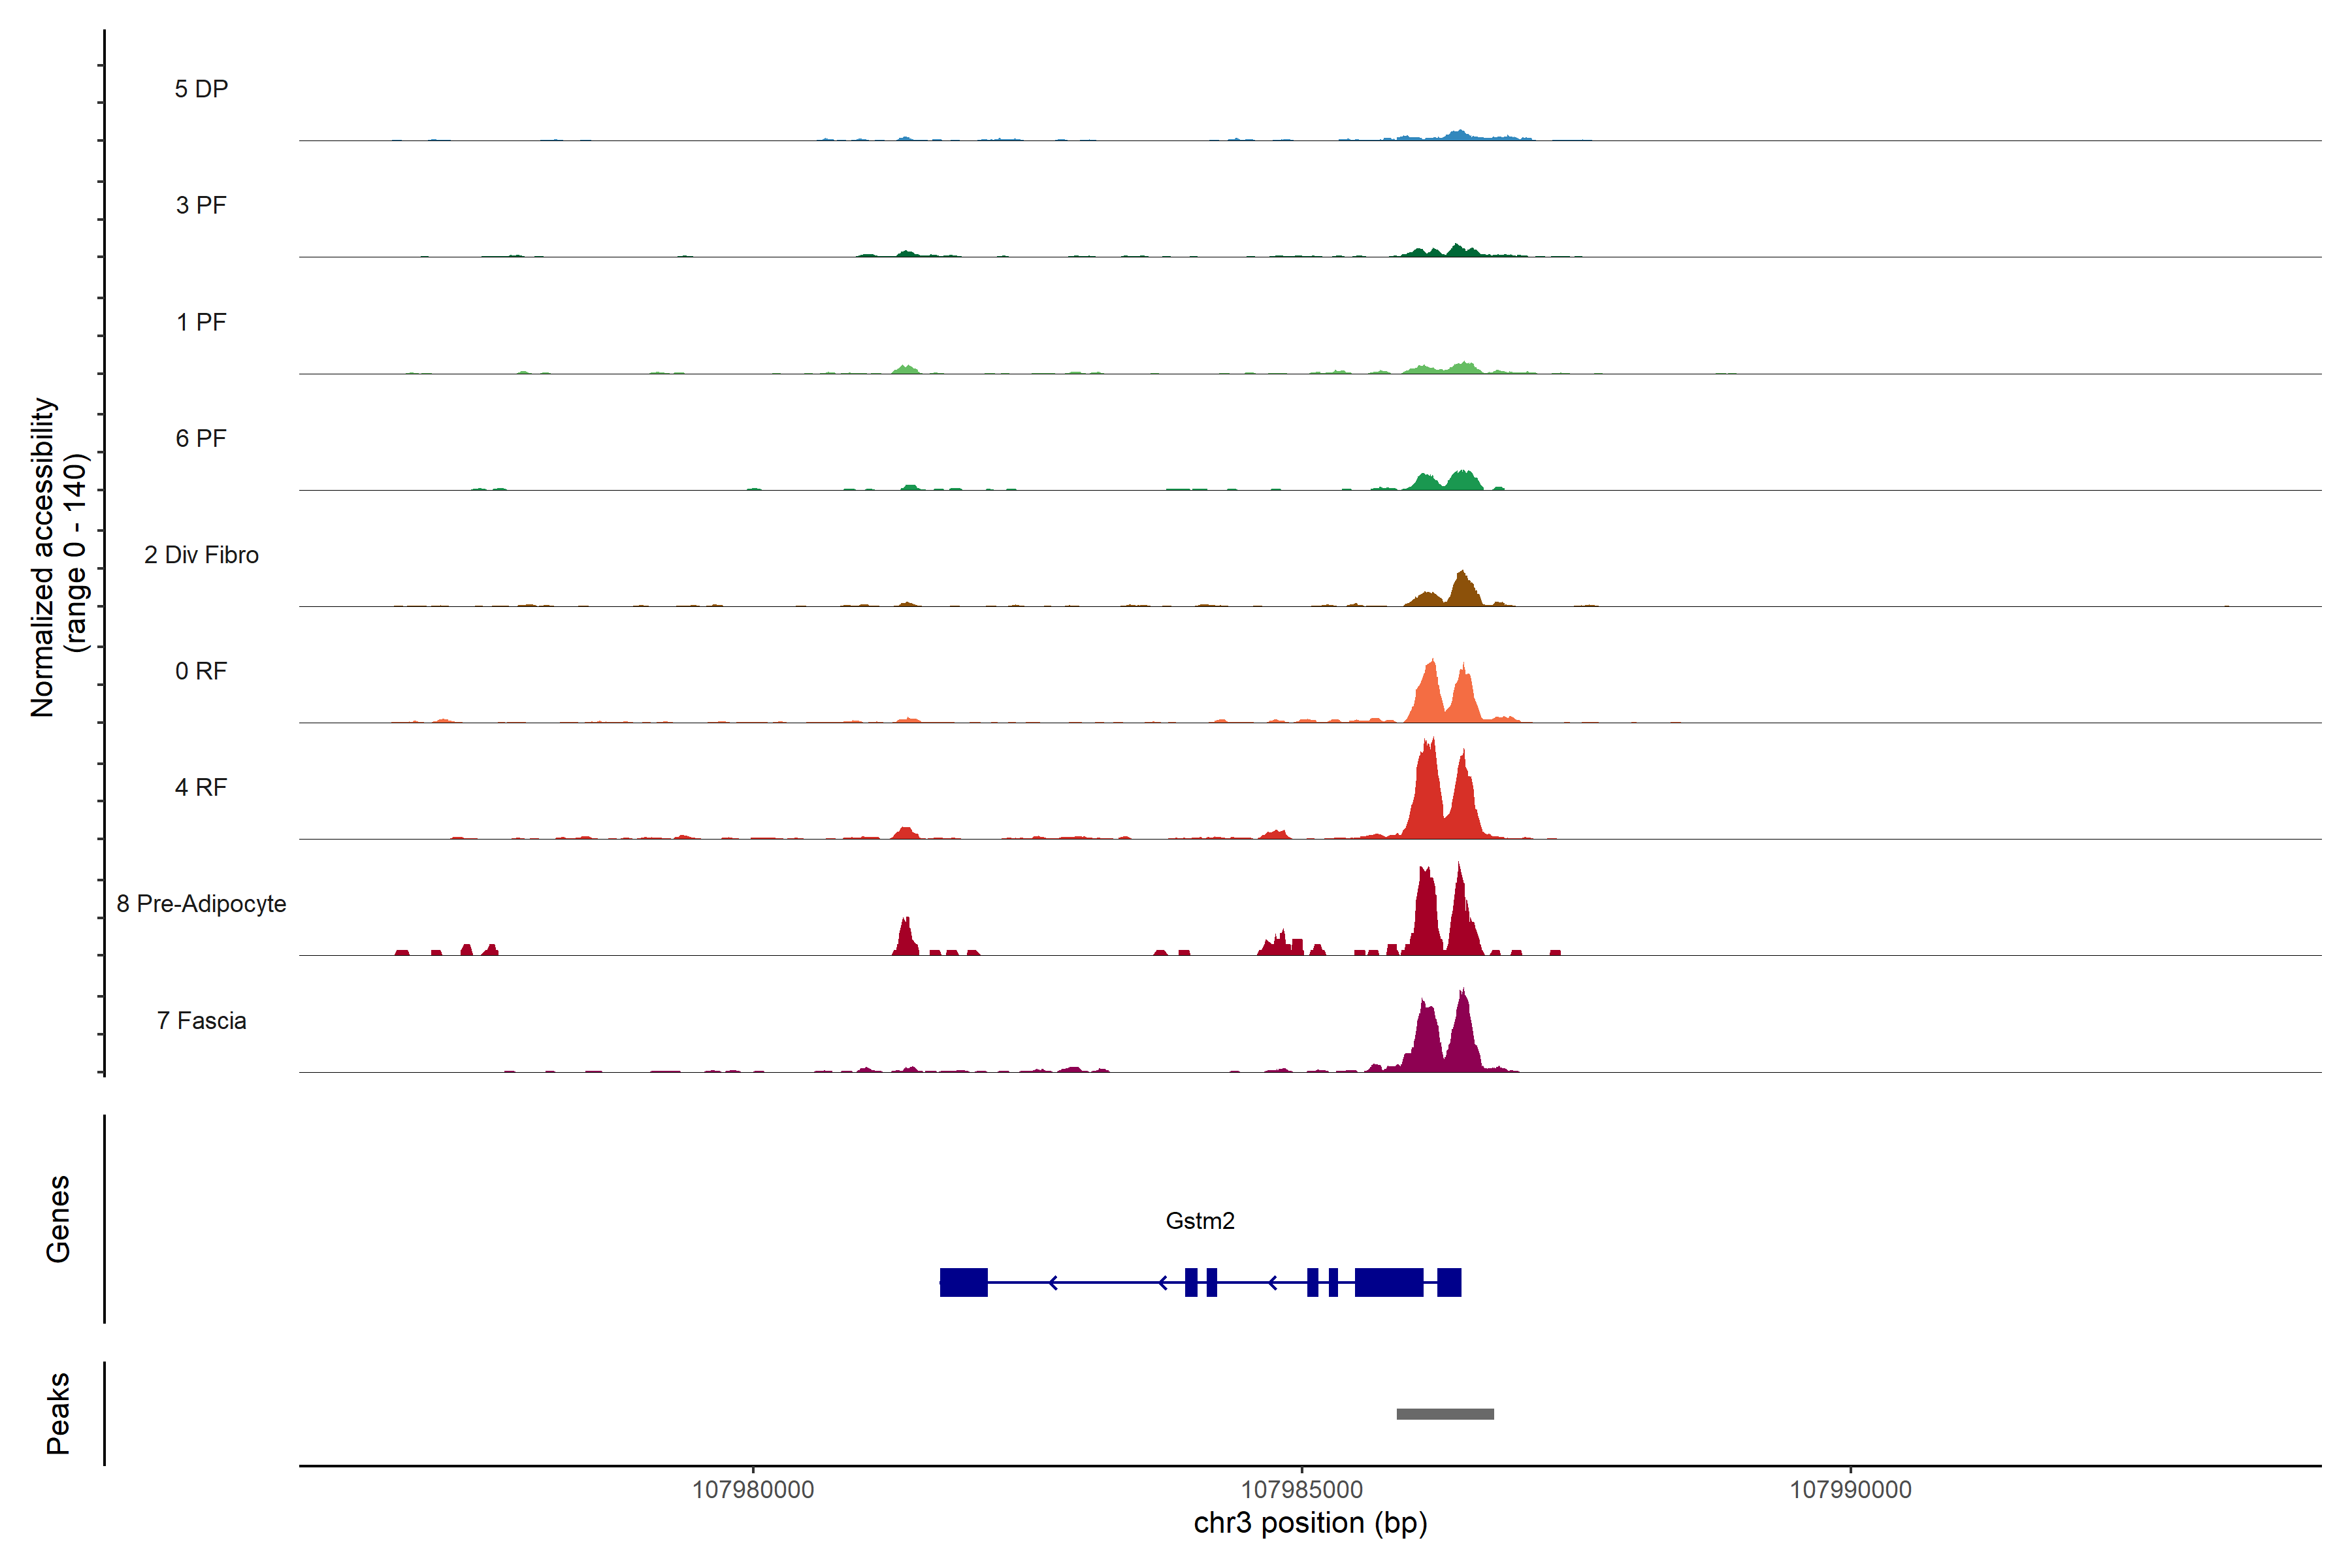Image resolution: width=2352 pixels, height=1568 pixels.
Task: Click the 2 Div Fibro label
Action: [201, 555]
